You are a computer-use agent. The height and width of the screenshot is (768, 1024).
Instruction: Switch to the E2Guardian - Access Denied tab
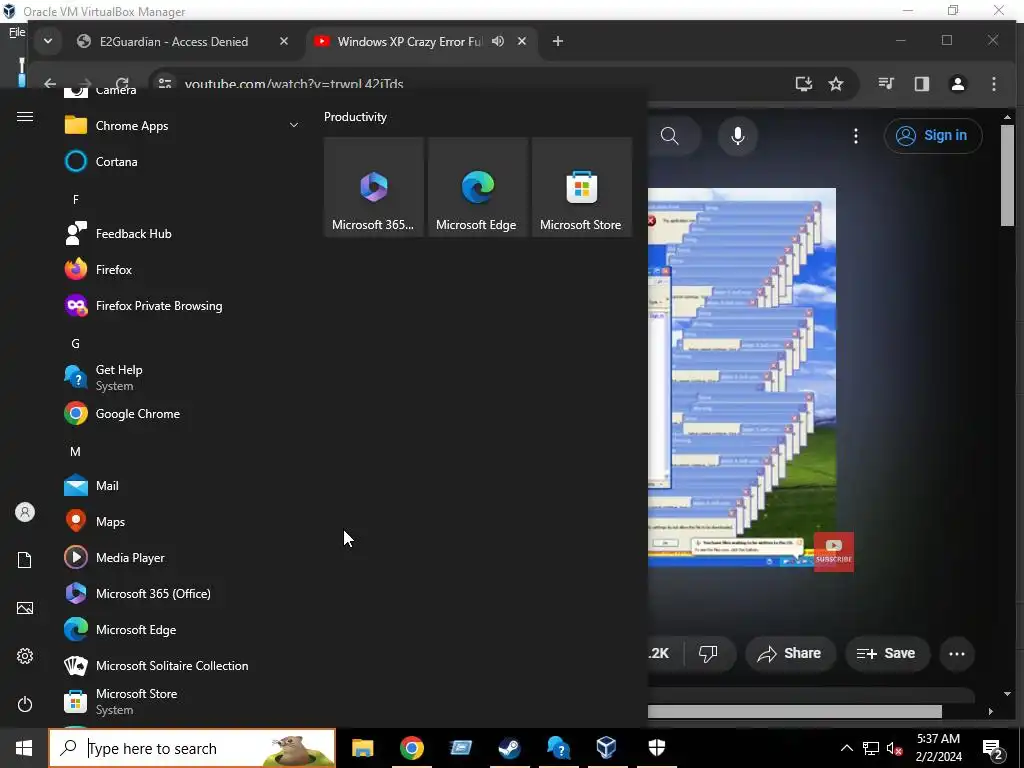click(x=173, y=41)
